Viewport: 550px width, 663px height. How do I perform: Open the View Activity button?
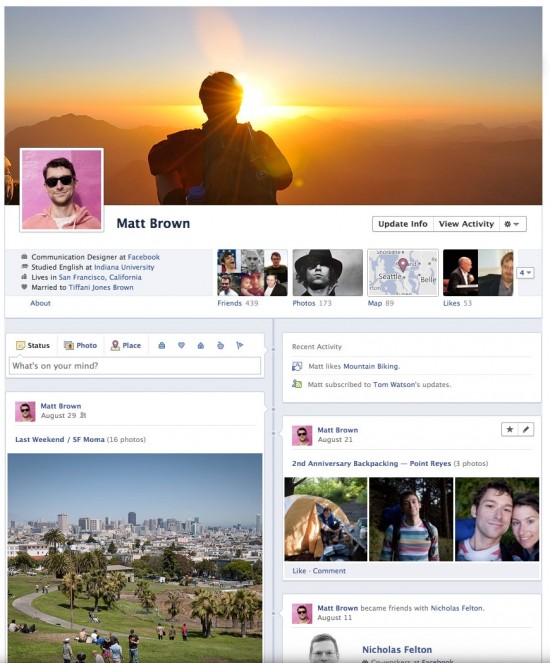click(x=466, y=224)
